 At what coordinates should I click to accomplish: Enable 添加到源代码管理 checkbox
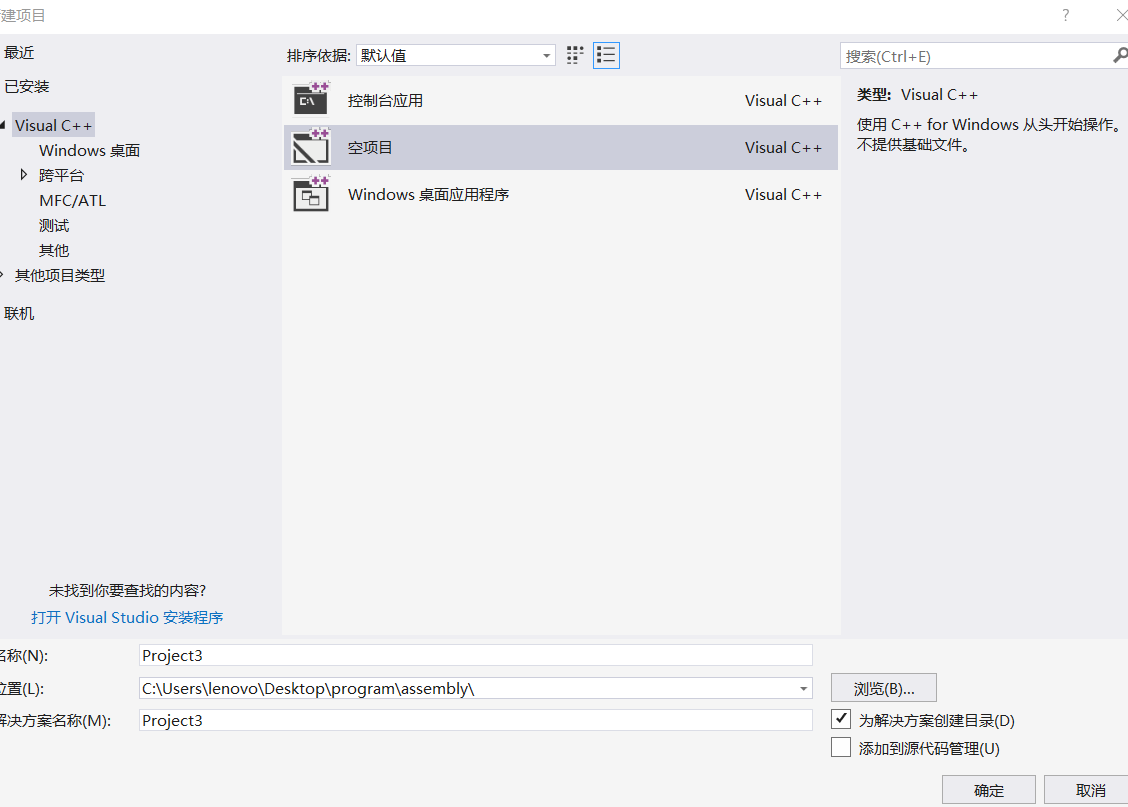pyautogui.click(x=840, y=747)
